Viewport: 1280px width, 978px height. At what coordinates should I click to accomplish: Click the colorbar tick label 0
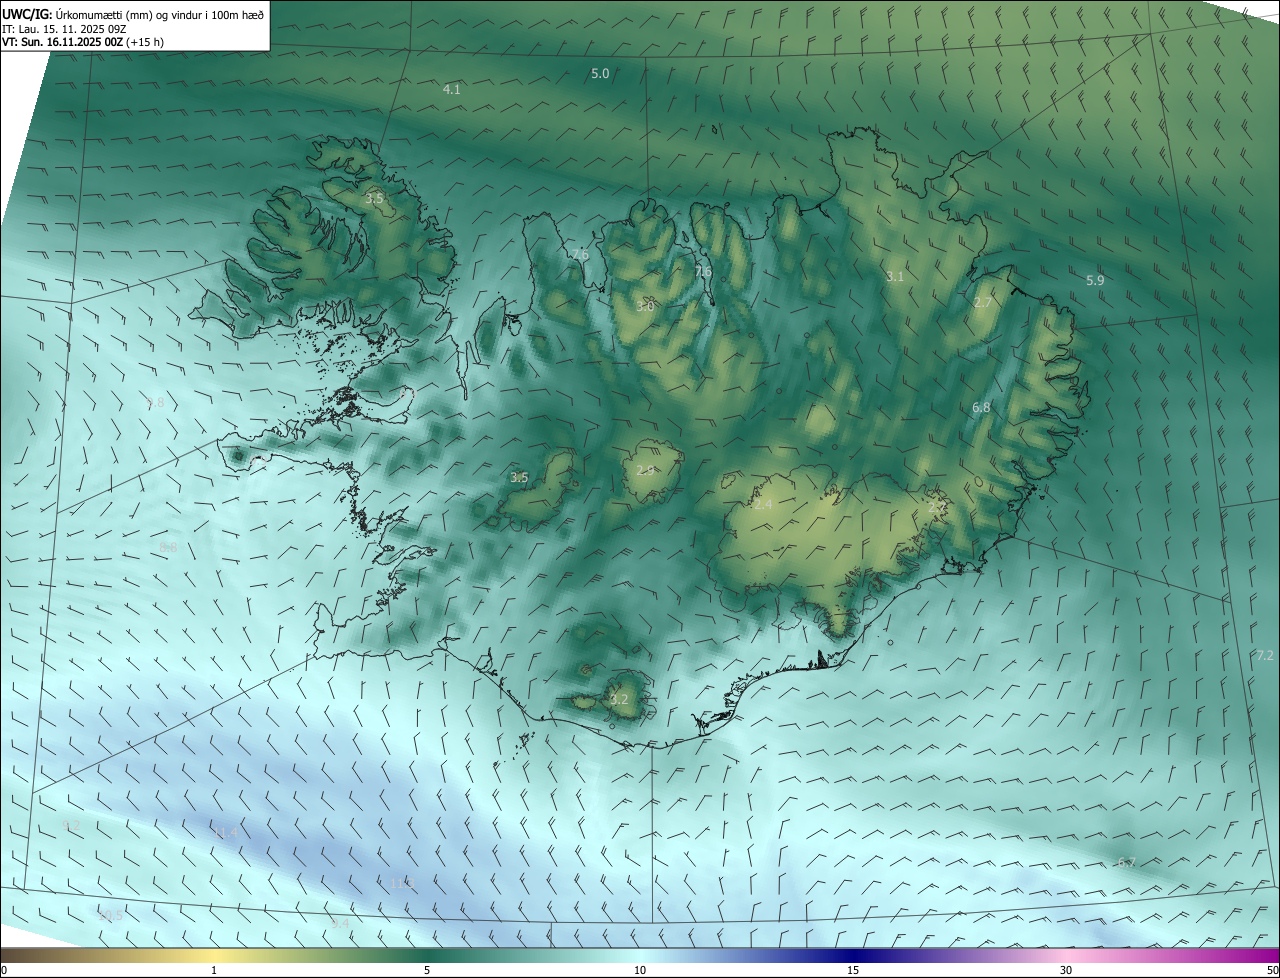[x=4, y=970]
